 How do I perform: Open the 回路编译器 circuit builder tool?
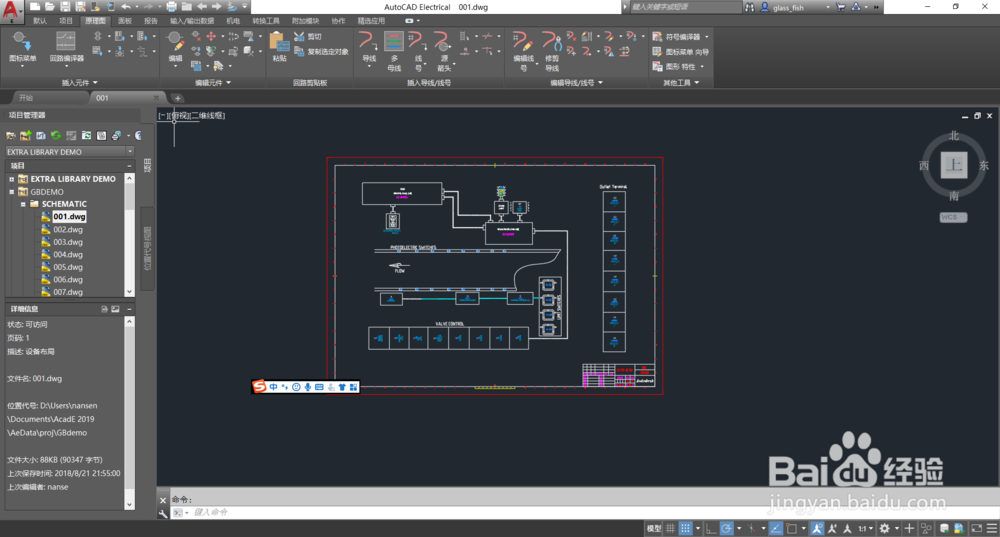[66, 47]
